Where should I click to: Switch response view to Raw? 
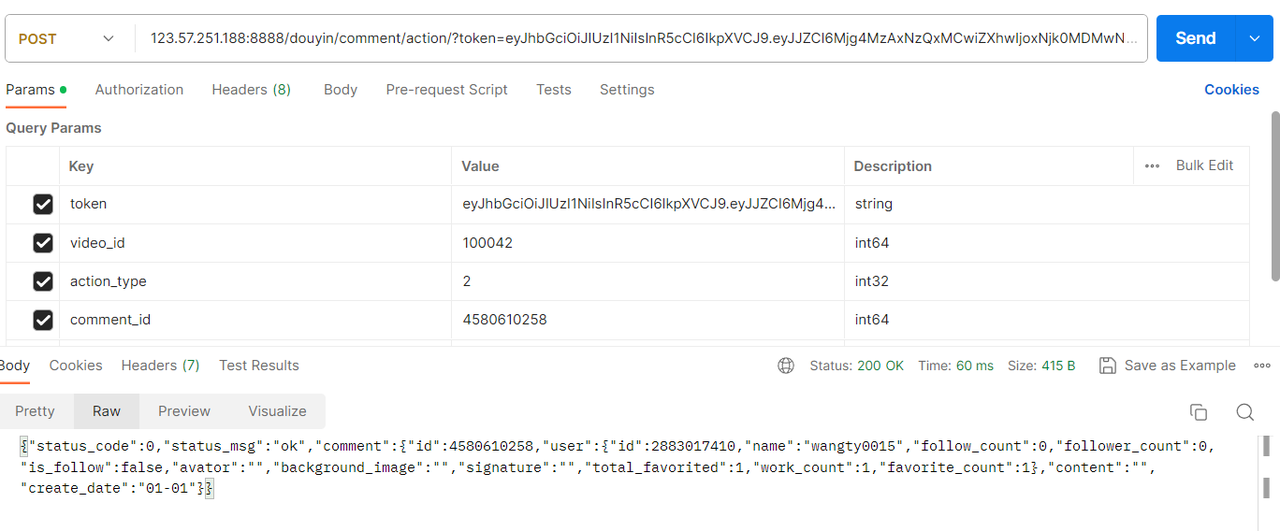(106, 411)
